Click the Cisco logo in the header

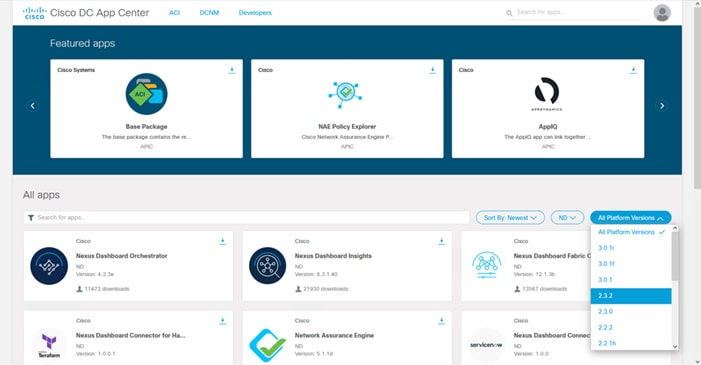[x=34, y=13]
